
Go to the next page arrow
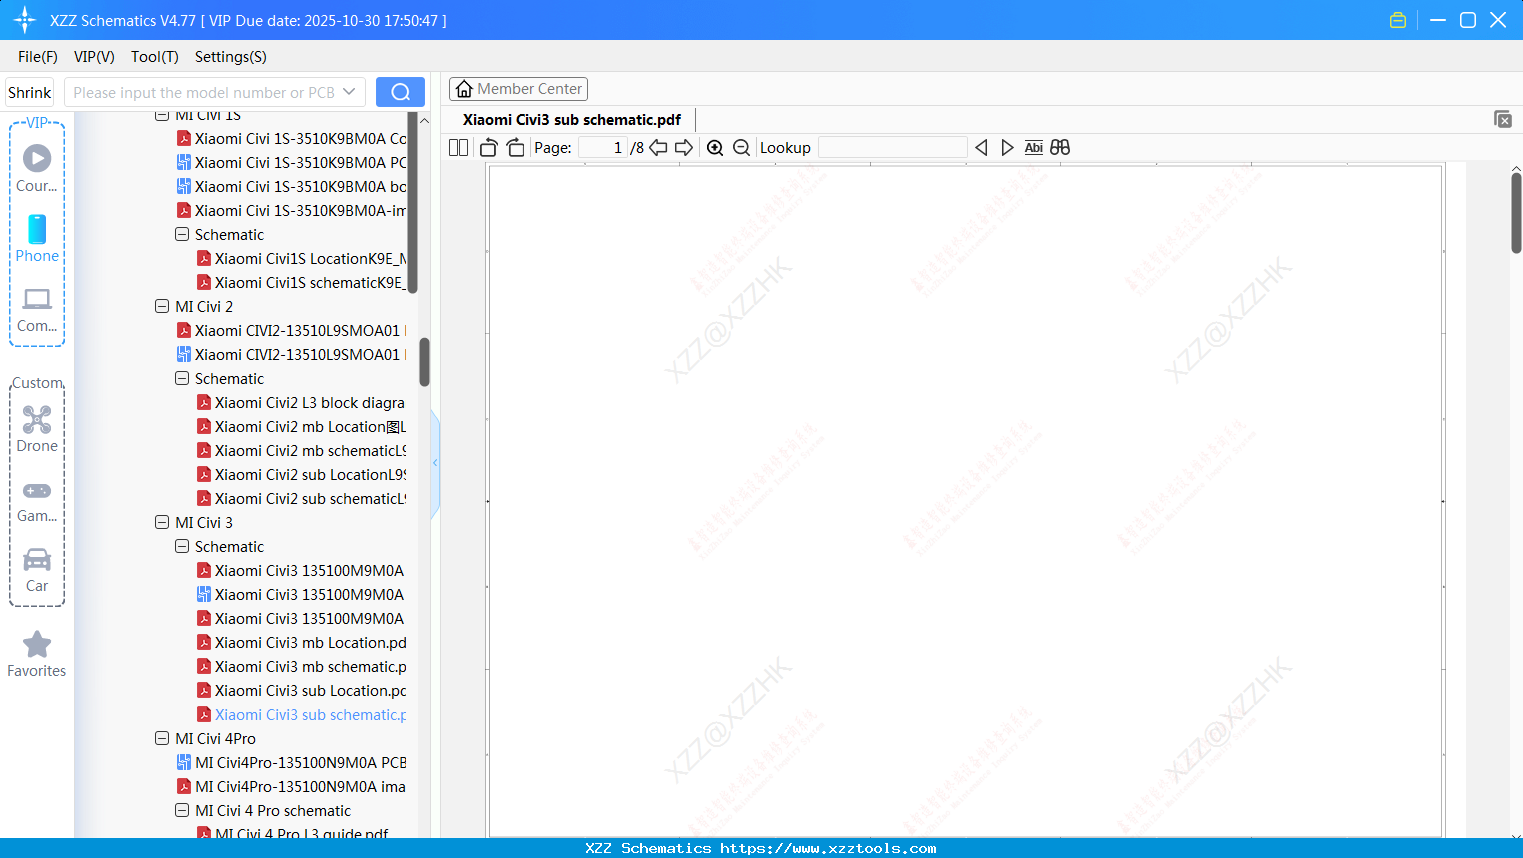[x=684, y=147]
